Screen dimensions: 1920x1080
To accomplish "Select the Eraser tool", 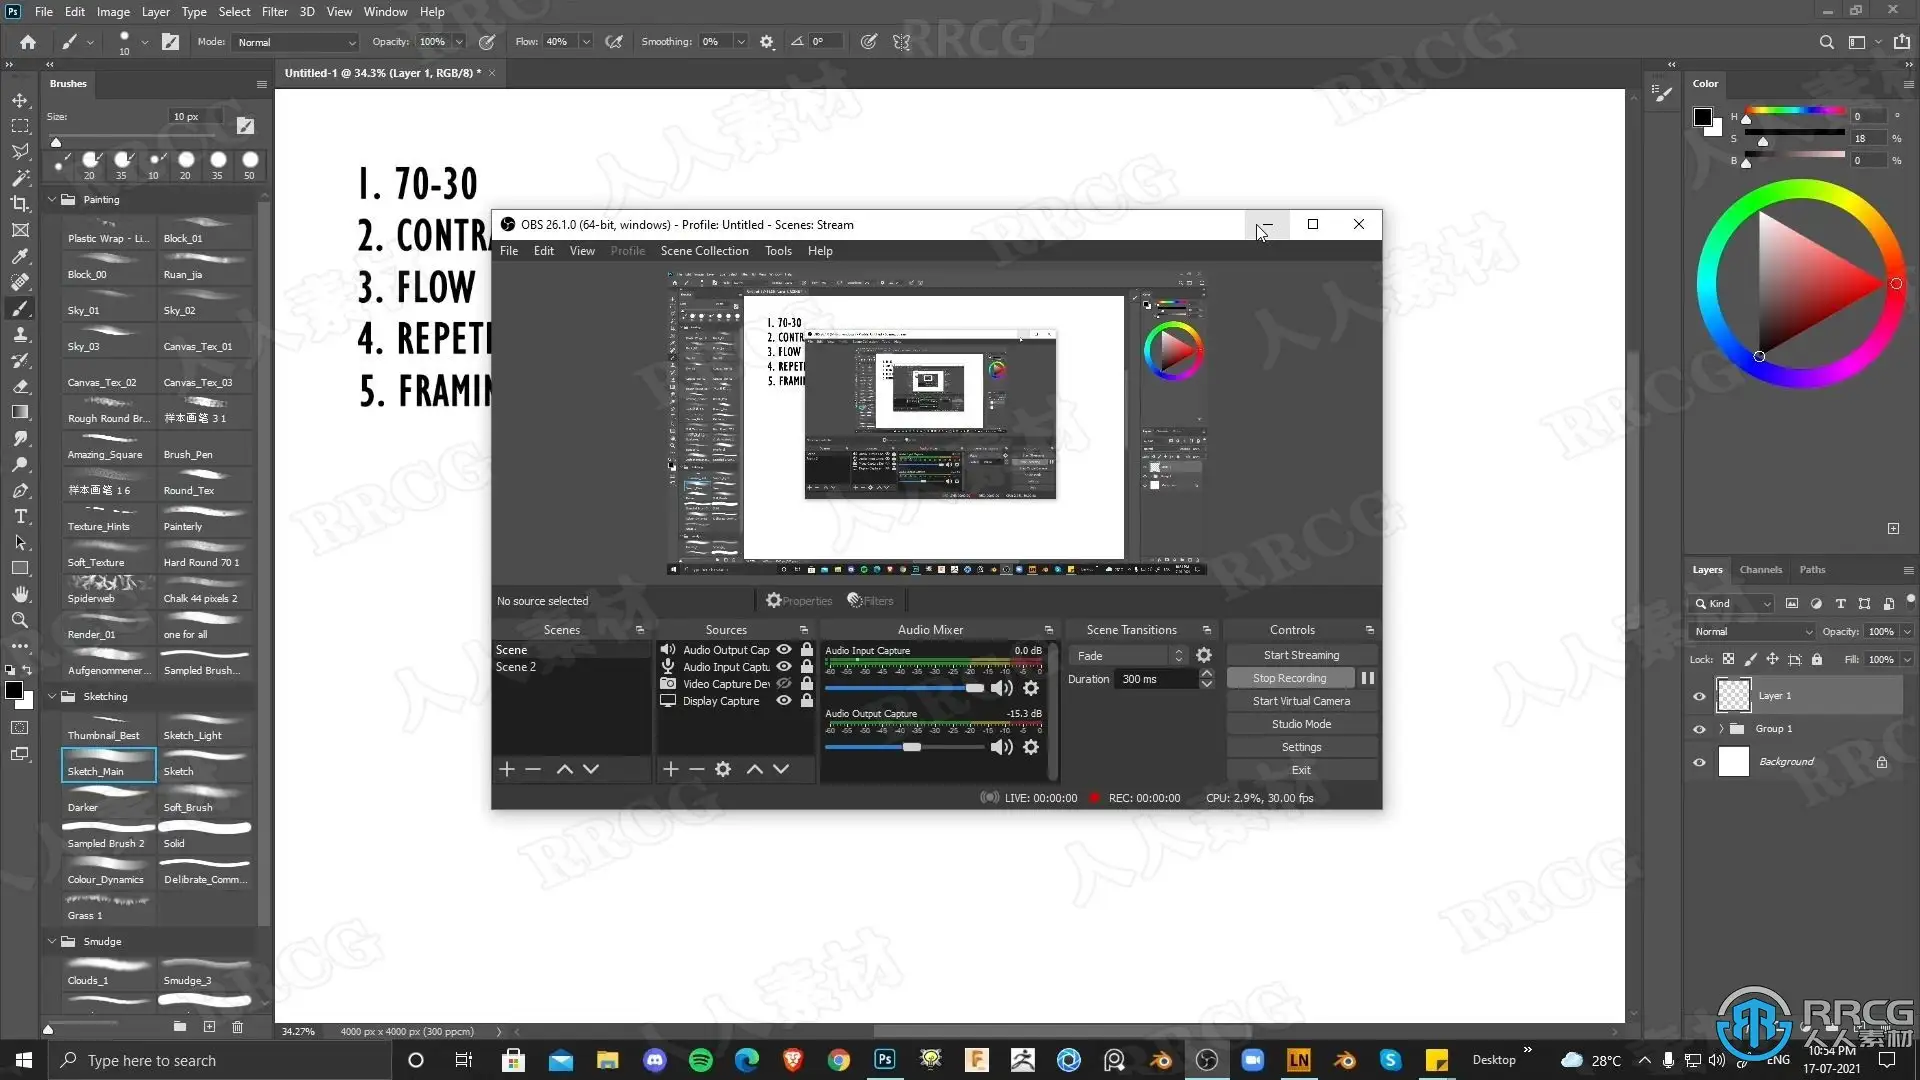I will click(x=20, y=386).
